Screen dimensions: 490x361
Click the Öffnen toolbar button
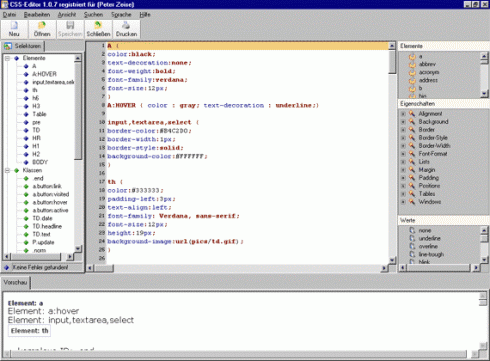42,29
